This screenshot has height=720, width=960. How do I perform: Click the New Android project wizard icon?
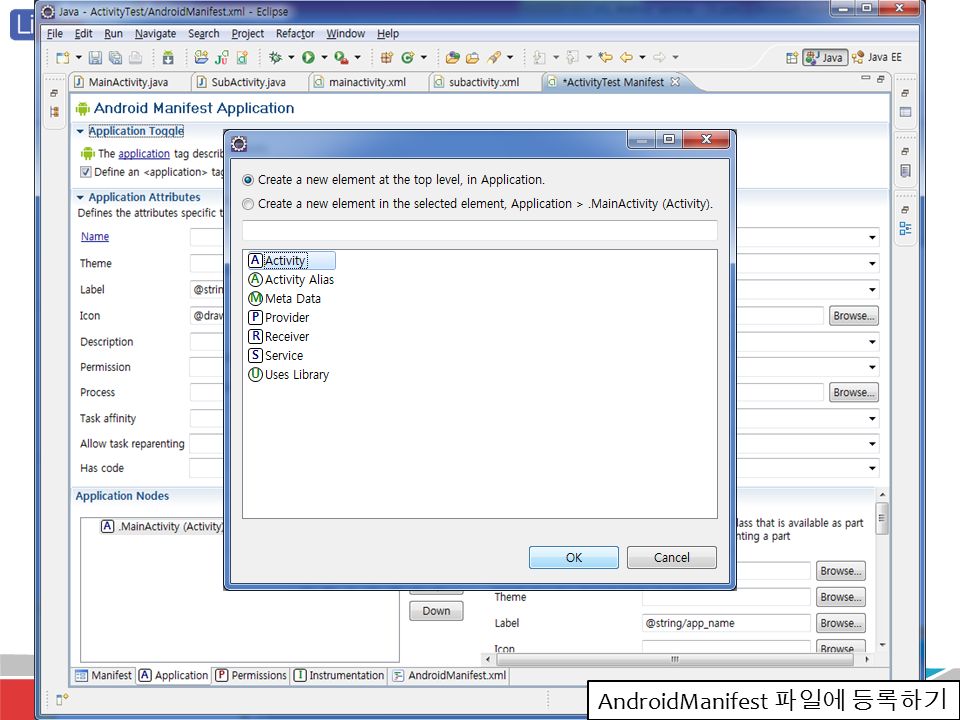(201, 58)
